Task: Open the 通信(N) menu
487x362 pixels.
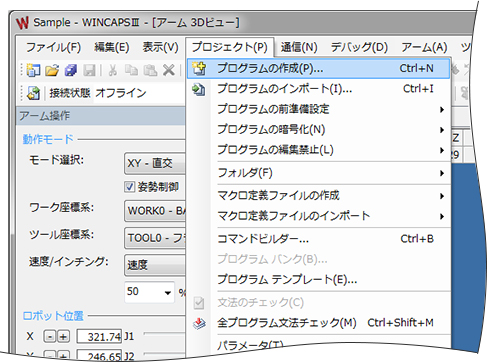Action: (x=299, y=47)
